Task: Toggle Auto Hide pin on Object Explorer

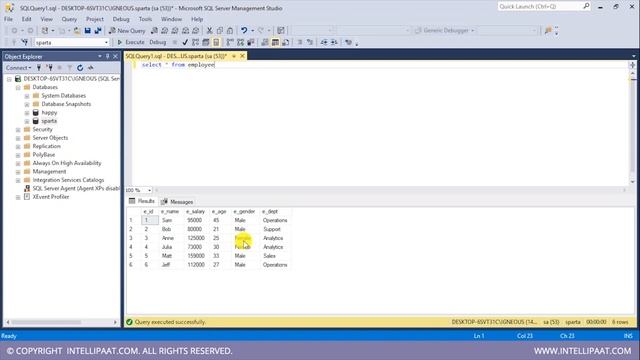Action: [x=108, y=56]
